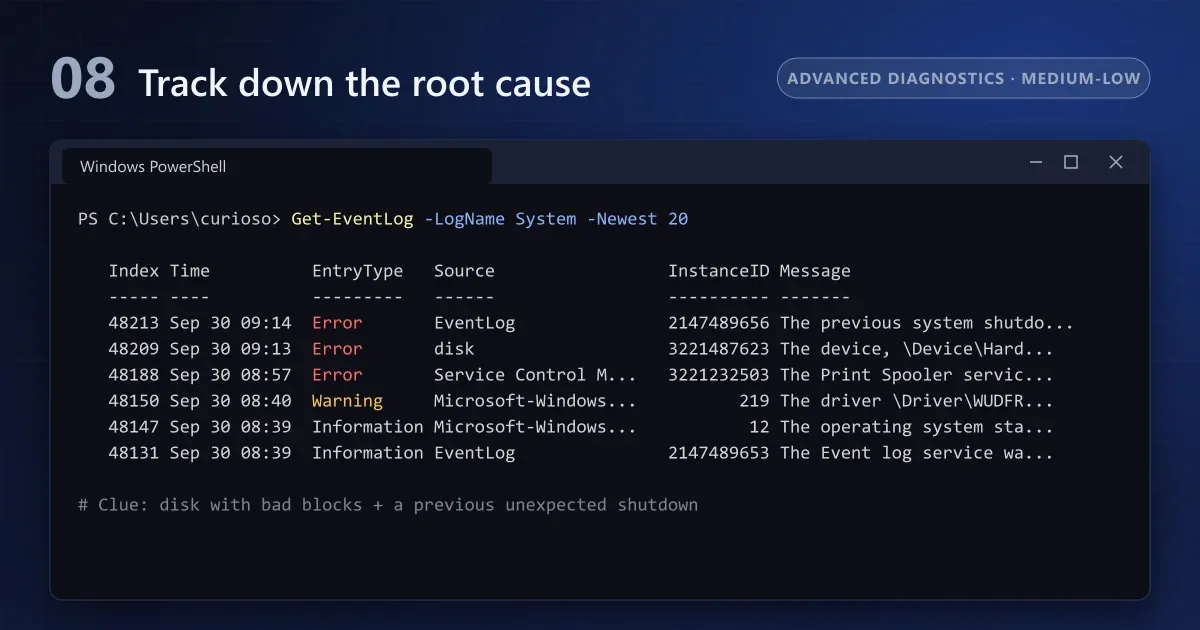Click InstanceID 3221232503
The image size is (1200, 630).
click(x=718, y=375)
